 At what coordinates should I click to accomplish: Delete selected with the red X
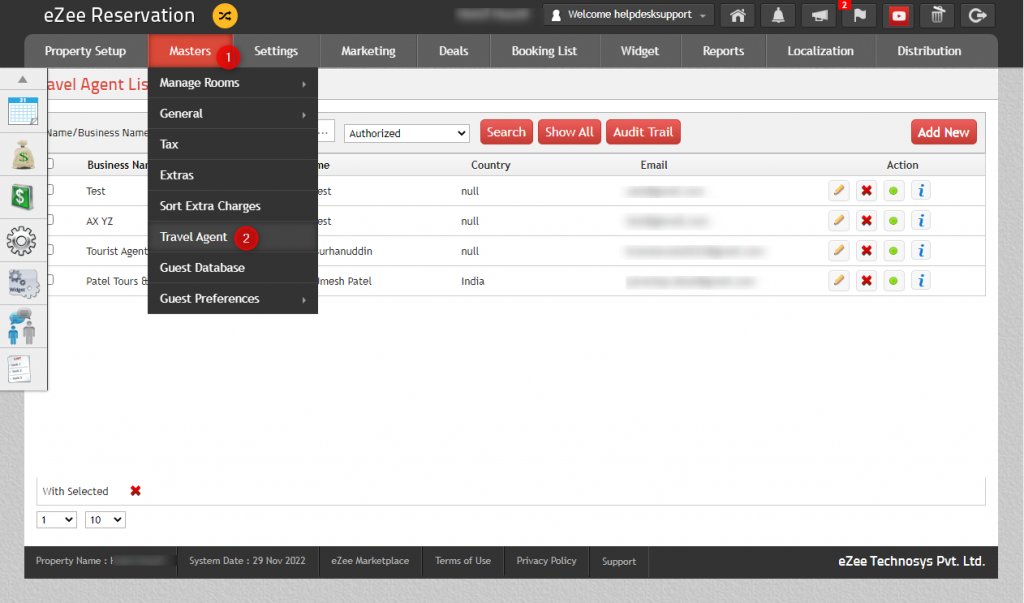(x=135, y=491)
